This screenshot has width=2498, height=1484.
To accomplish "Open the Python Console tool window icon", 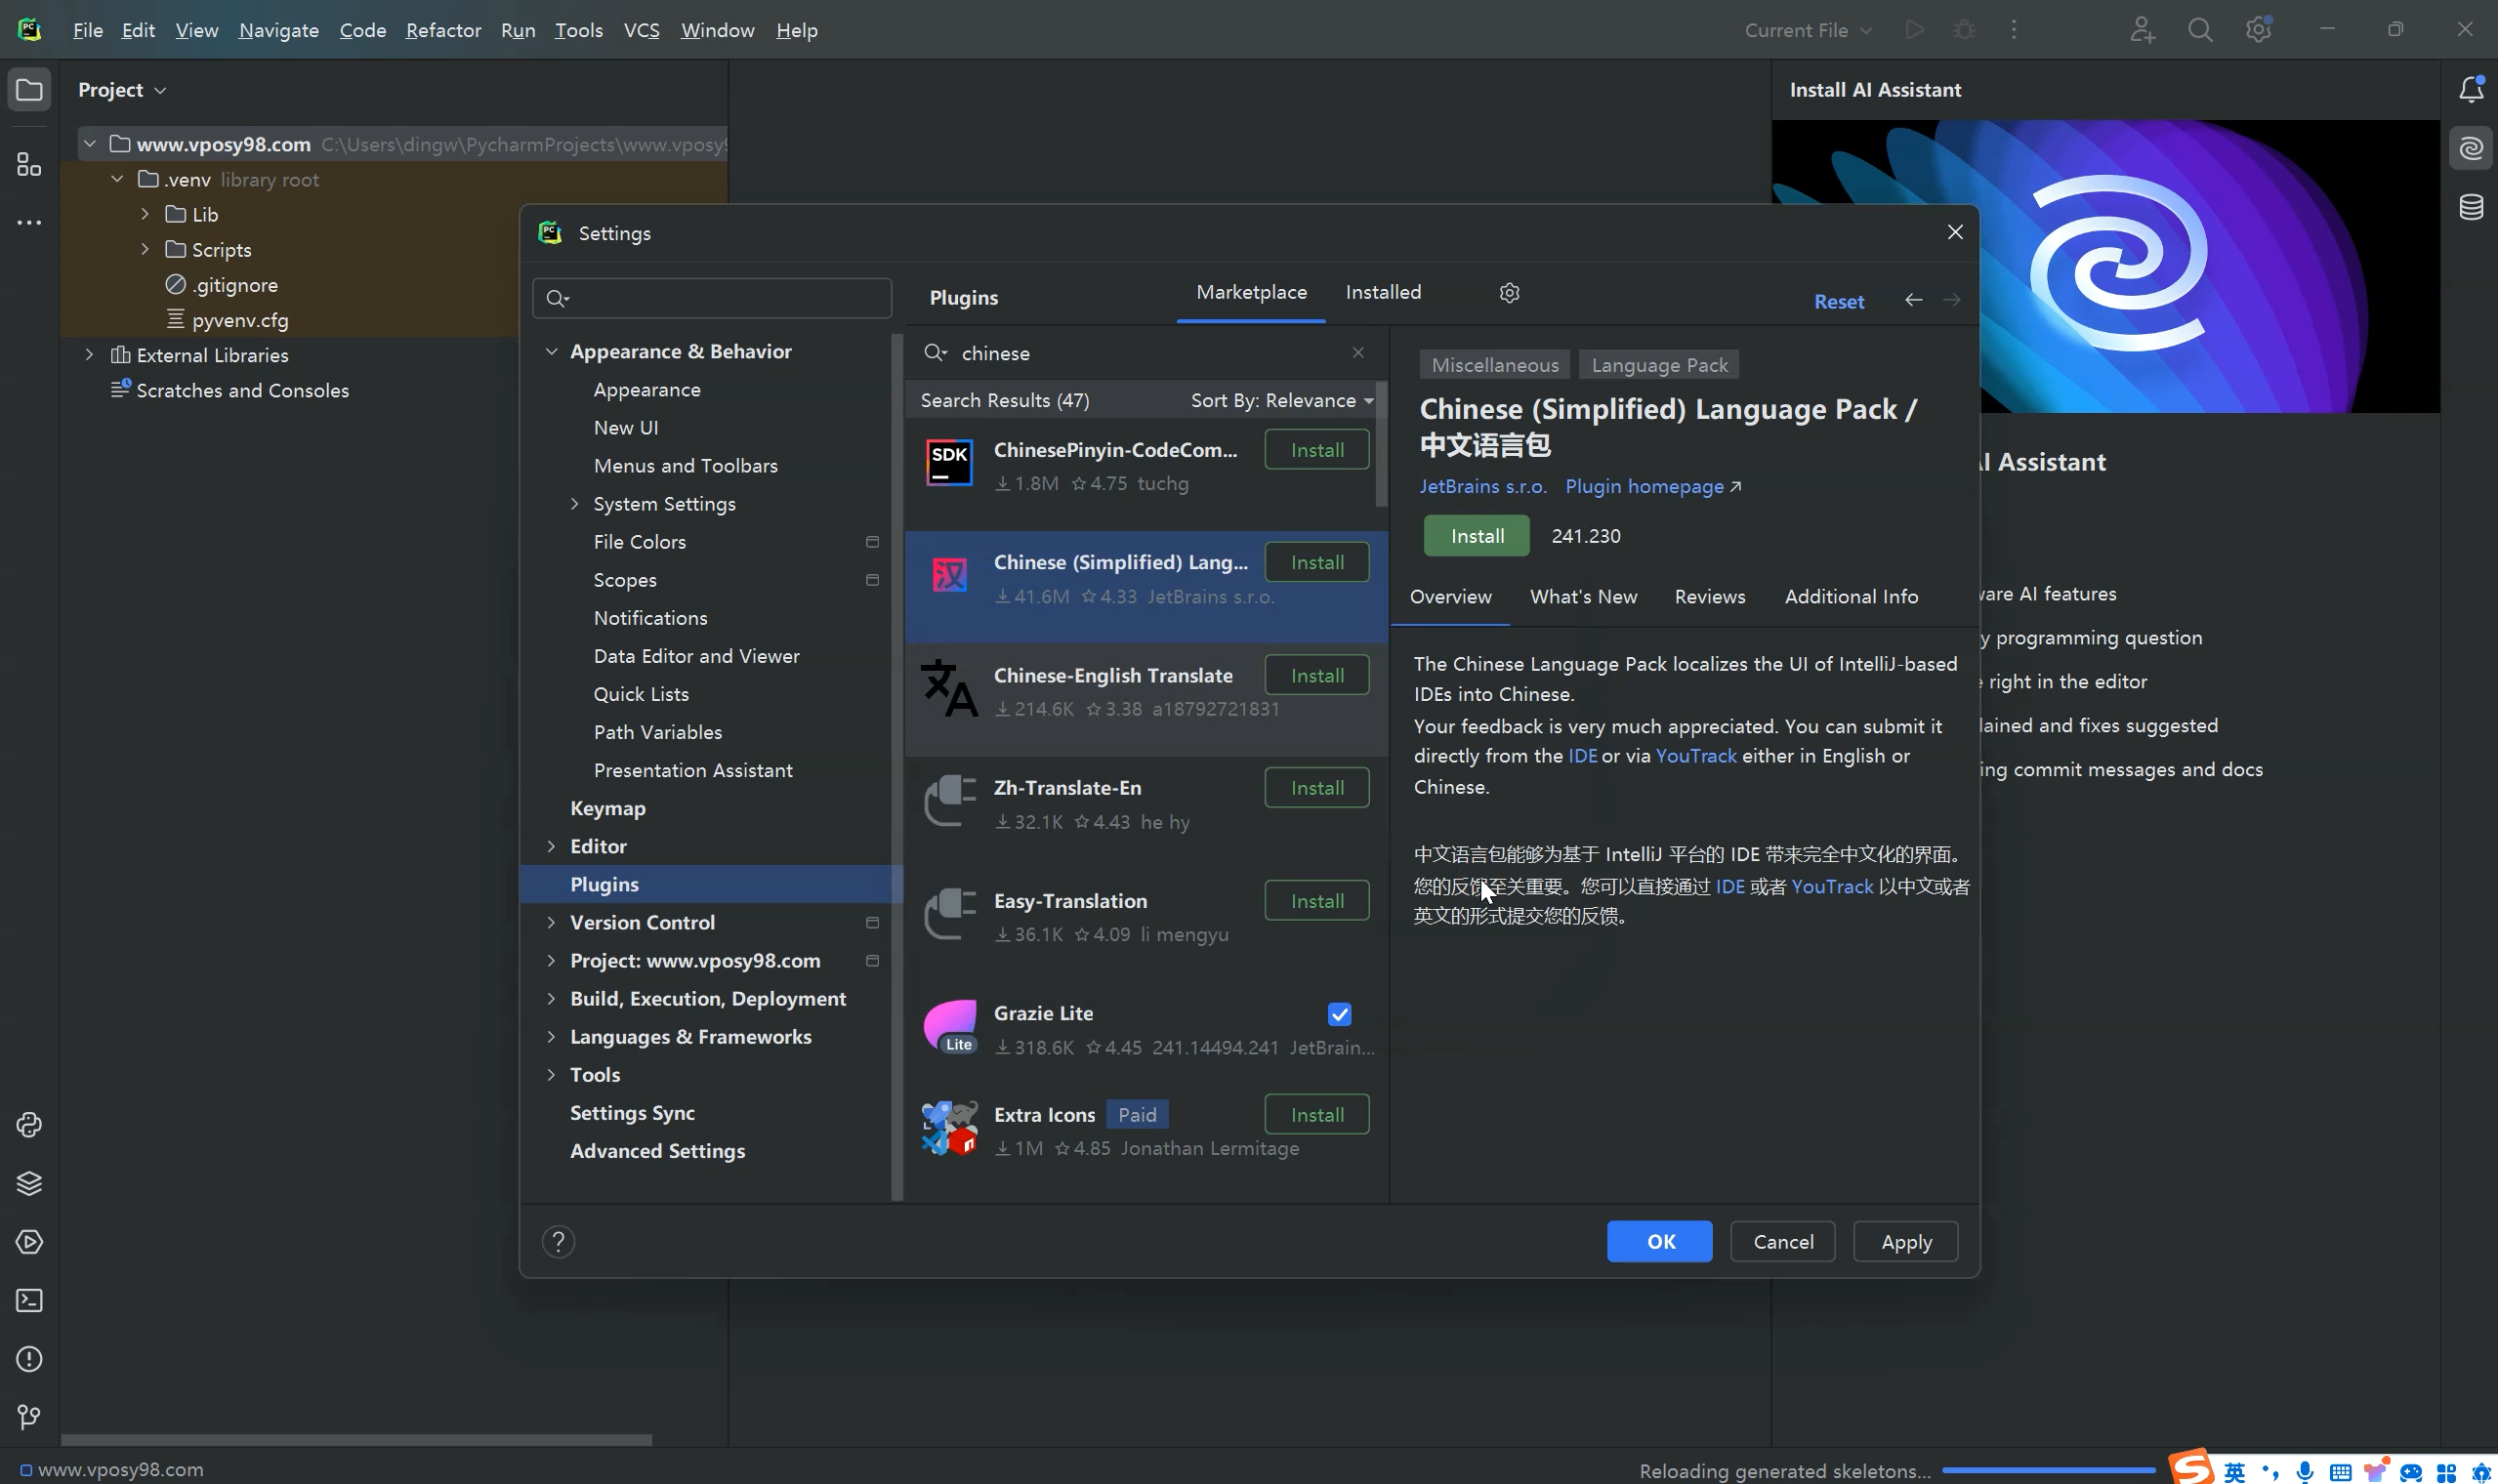I will [29, 1125].
